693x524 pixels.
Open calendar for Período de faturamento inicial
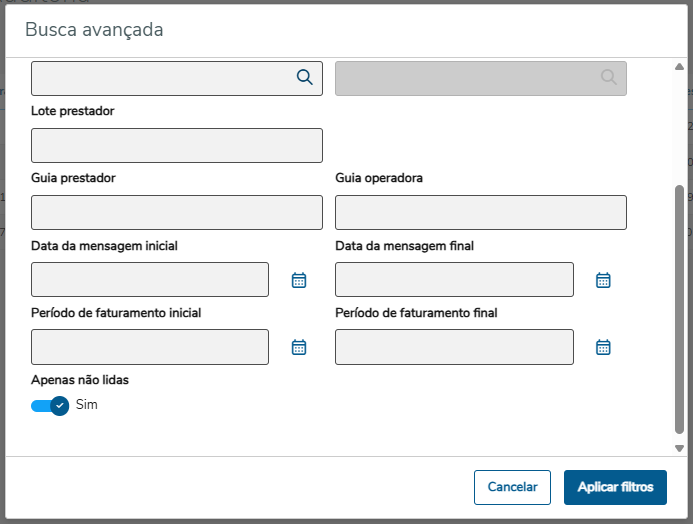coord(298,347)
